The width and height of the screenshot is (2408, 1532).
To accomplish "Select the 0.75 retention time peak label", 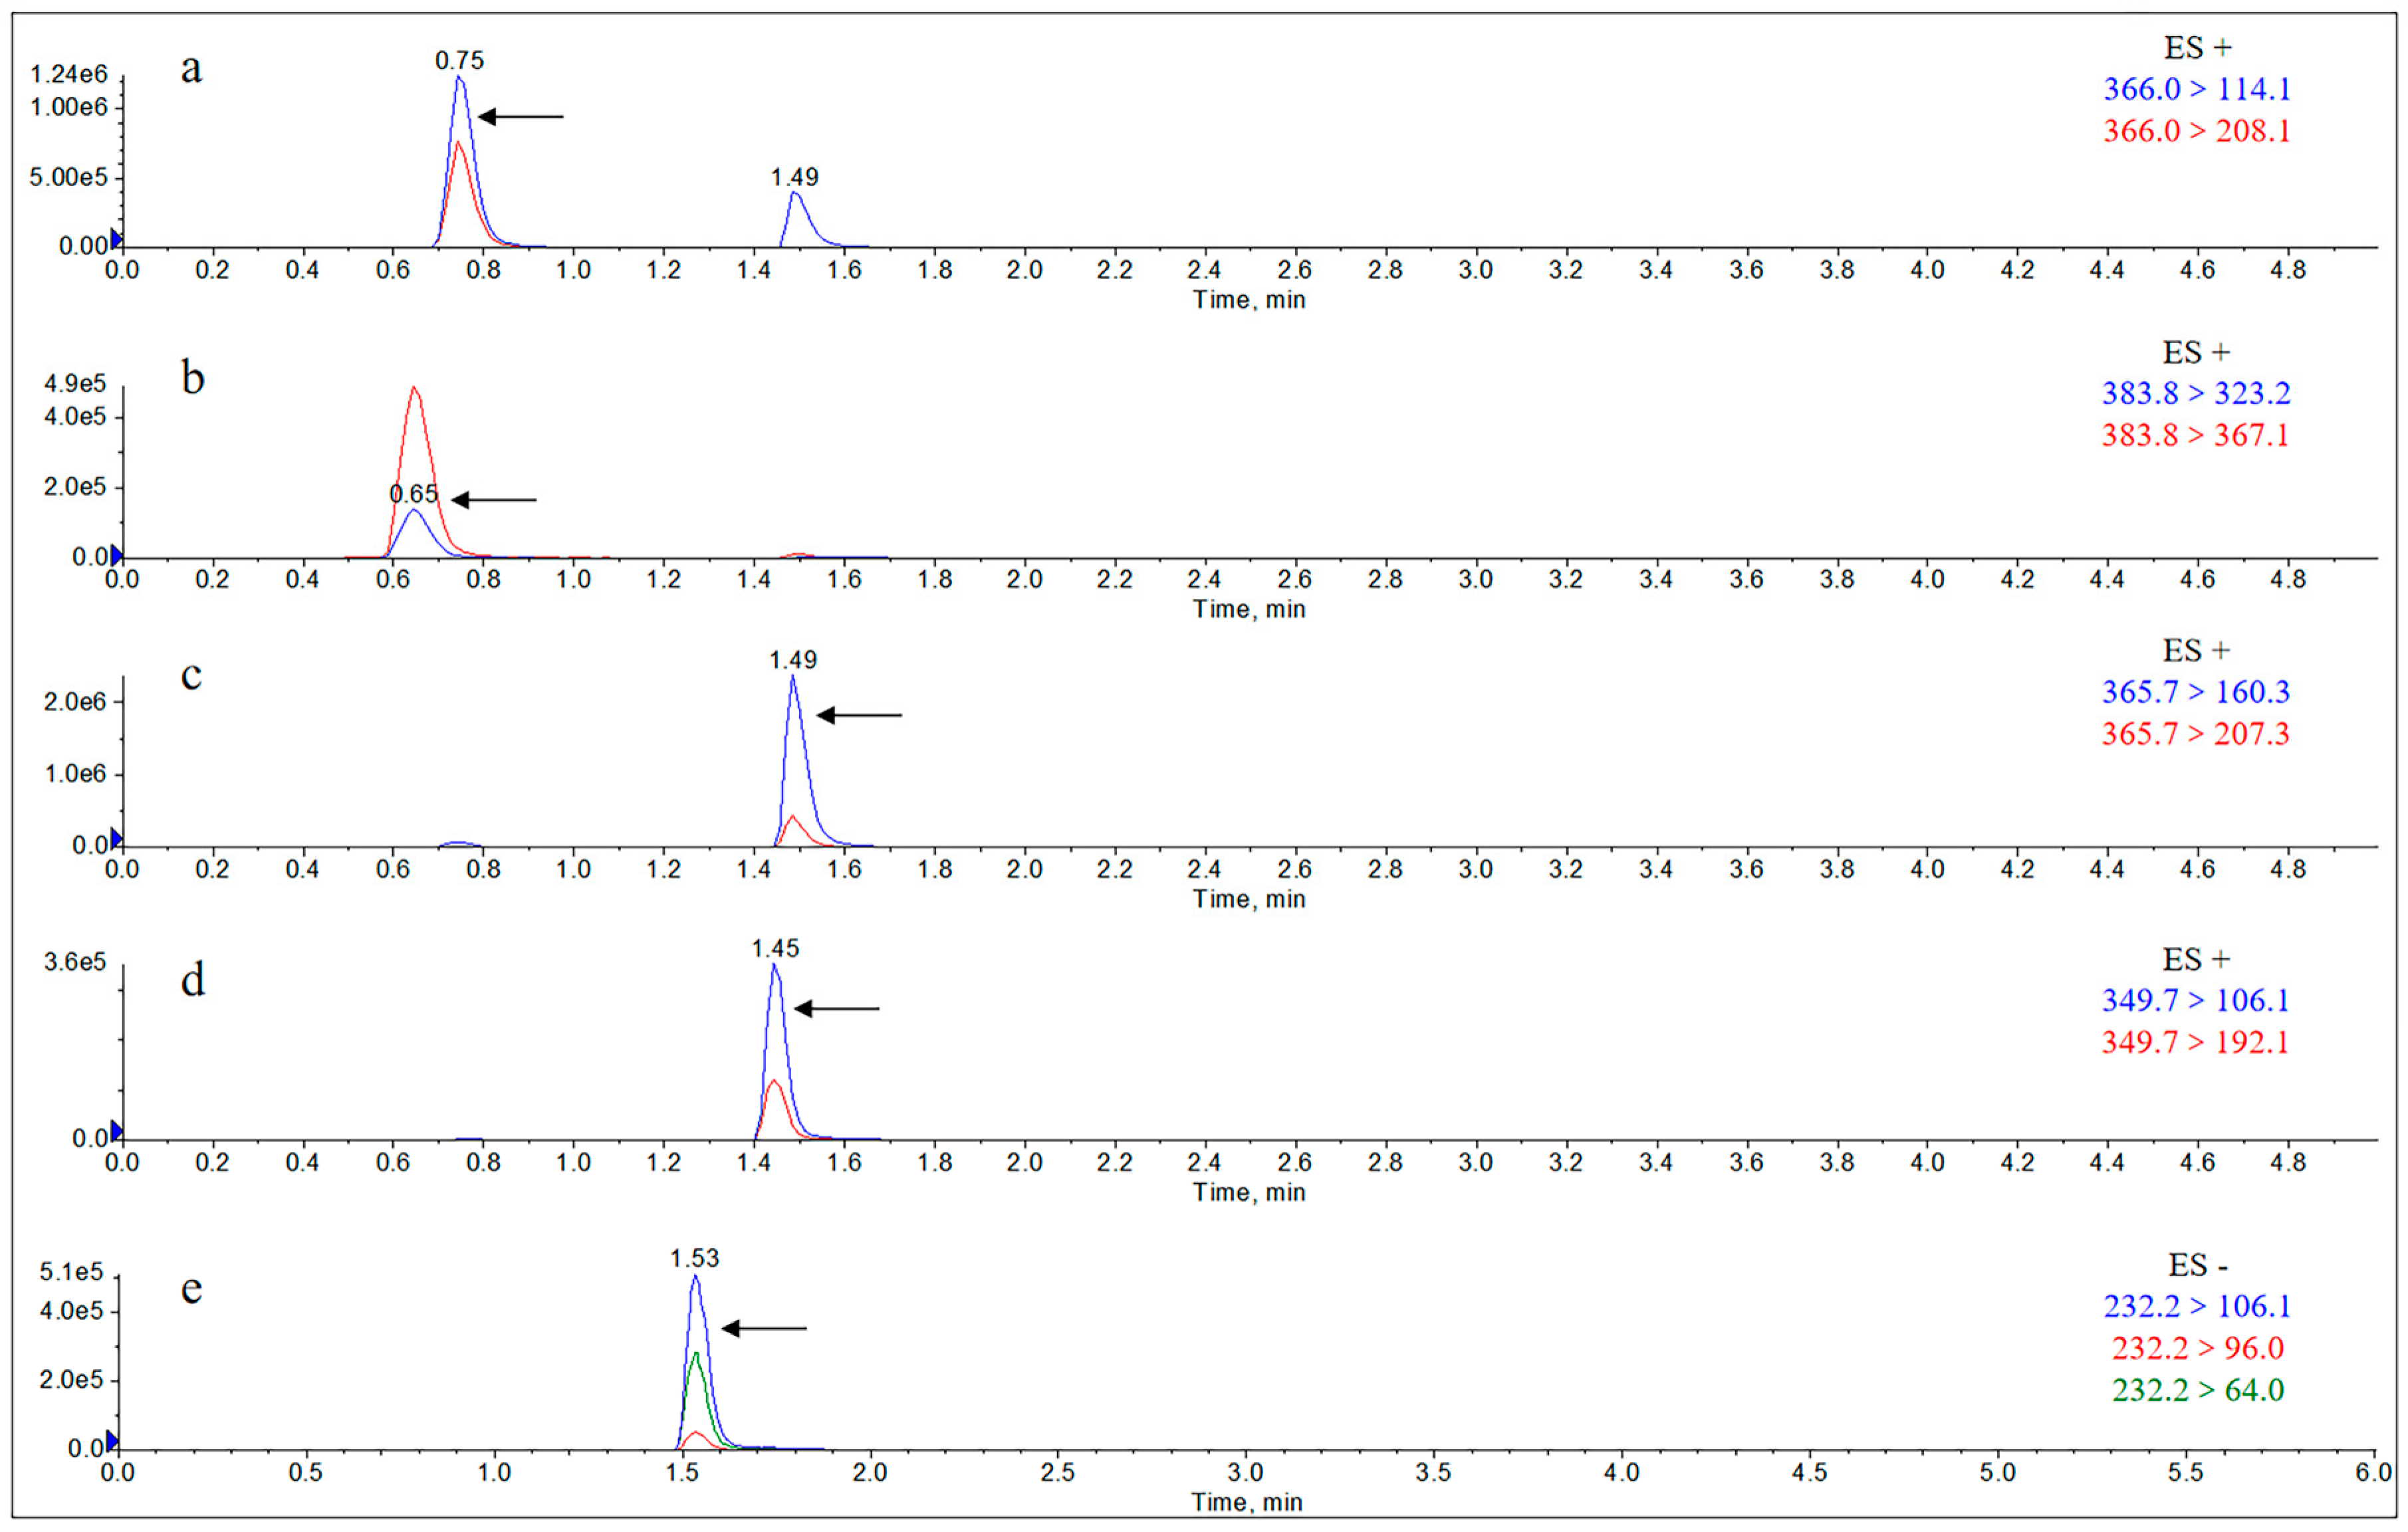I will tap(459, 61).
